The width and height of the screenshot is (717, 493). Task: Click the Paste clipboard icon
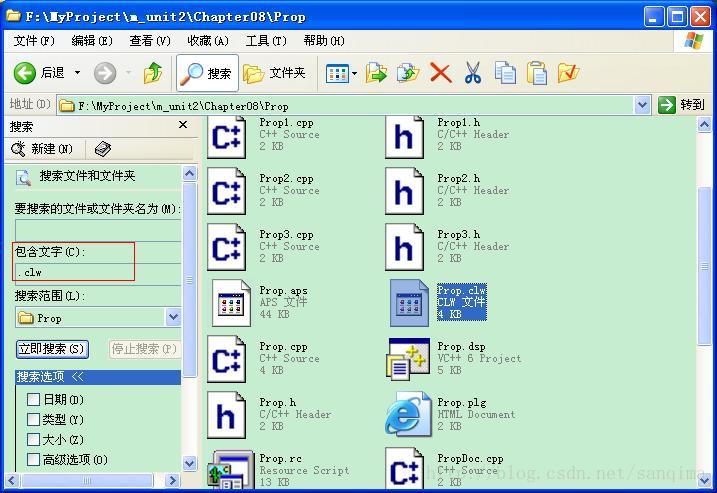tap(536, 73)
